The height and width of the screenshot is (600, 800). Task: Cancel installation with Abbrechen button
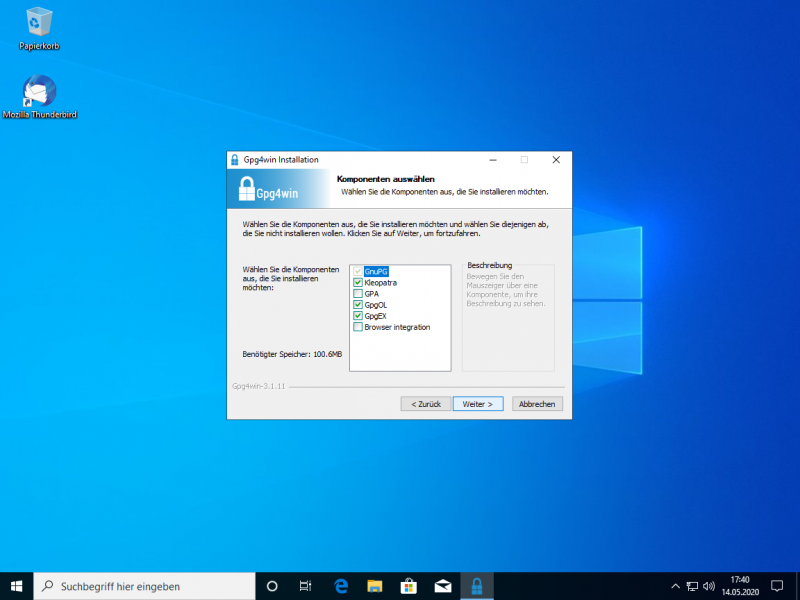538,404
